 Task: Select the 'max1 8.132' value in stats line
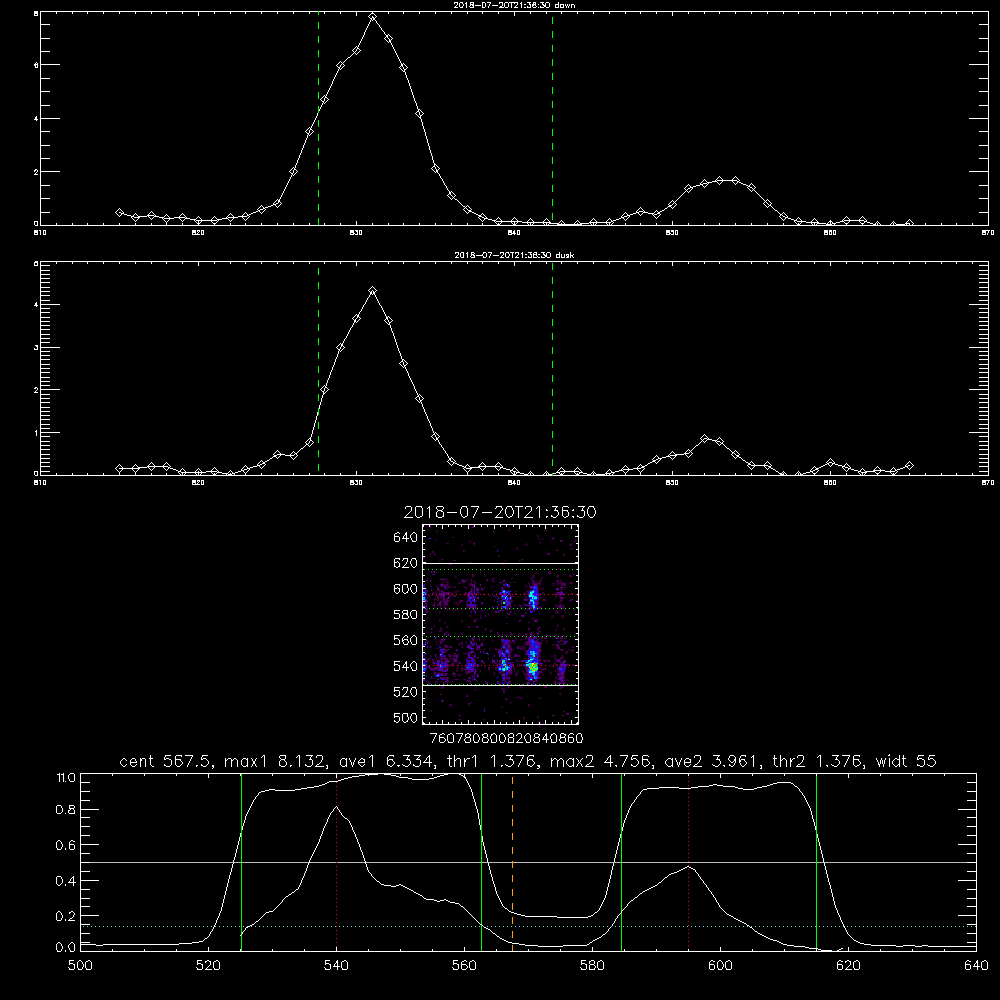point(272,761)
